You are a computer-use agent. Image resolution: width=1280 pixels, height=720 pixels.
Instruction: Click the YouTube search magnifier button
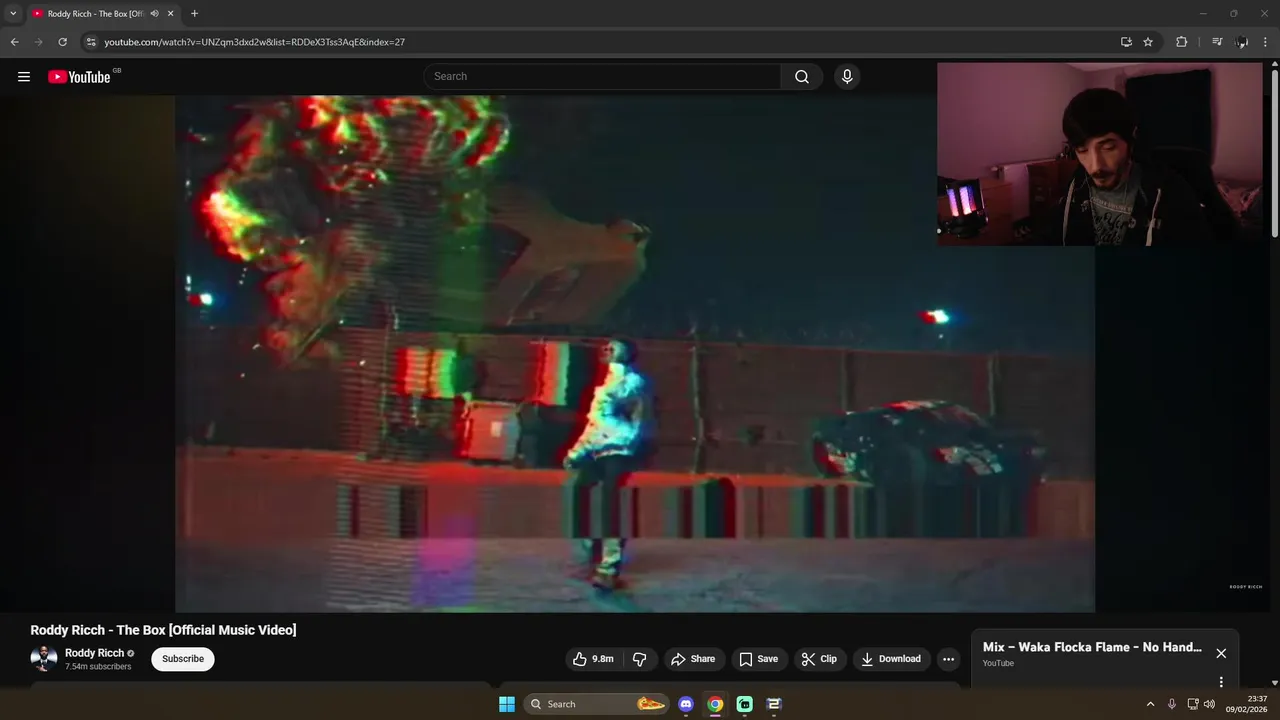[802, 77]
